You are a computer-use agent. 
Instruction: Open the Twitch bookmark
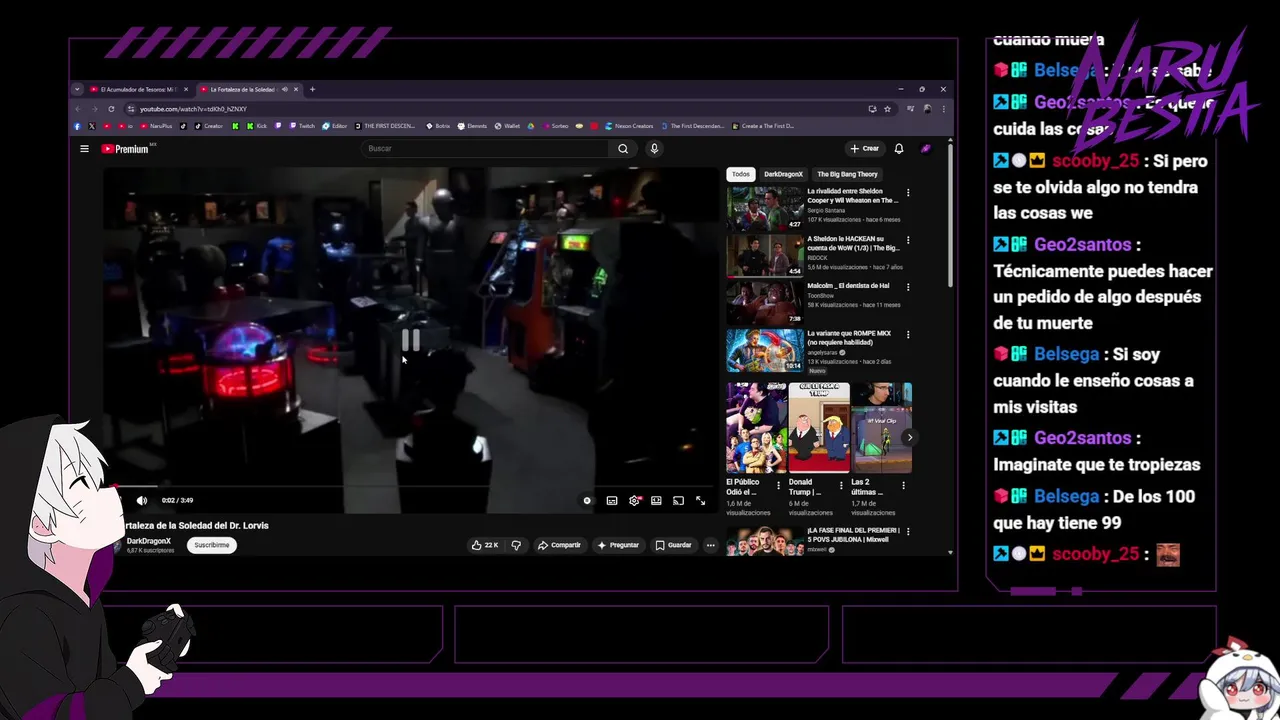[x=303, y=126]
